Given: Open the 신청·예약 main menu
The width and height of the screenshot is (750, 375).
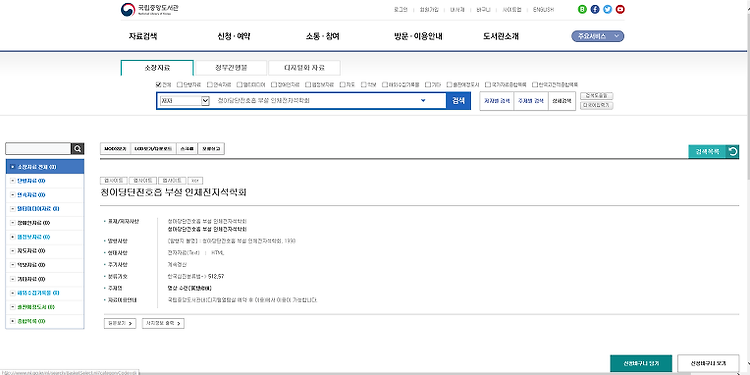Looking at the screenshot, I should (x=234, y=36).
